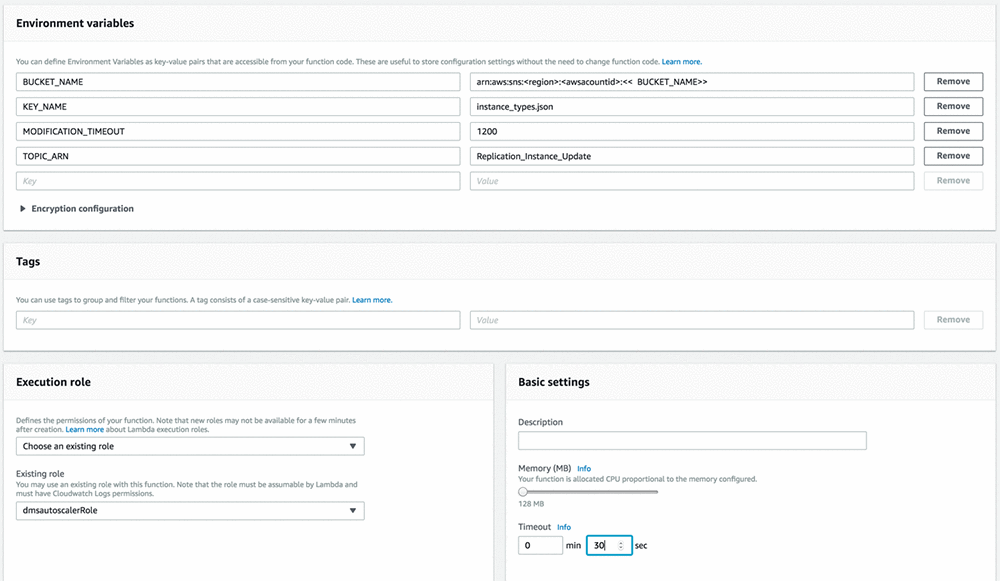Remove the BUCKET_NAME environment variable
Viewport: 1000px width, 581px height.
[x=953, y=81]
